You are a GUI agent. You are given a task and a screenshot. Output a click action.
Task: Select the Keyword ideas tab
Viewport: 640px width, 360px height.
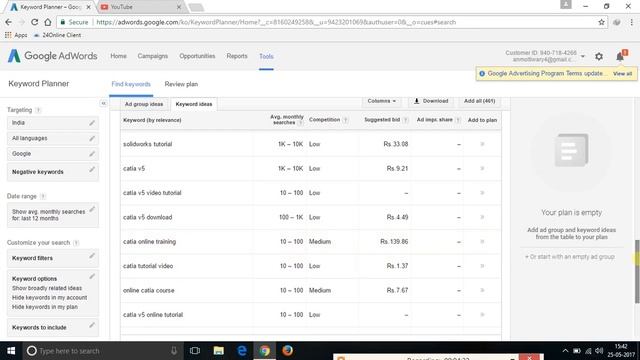(194, 104)
